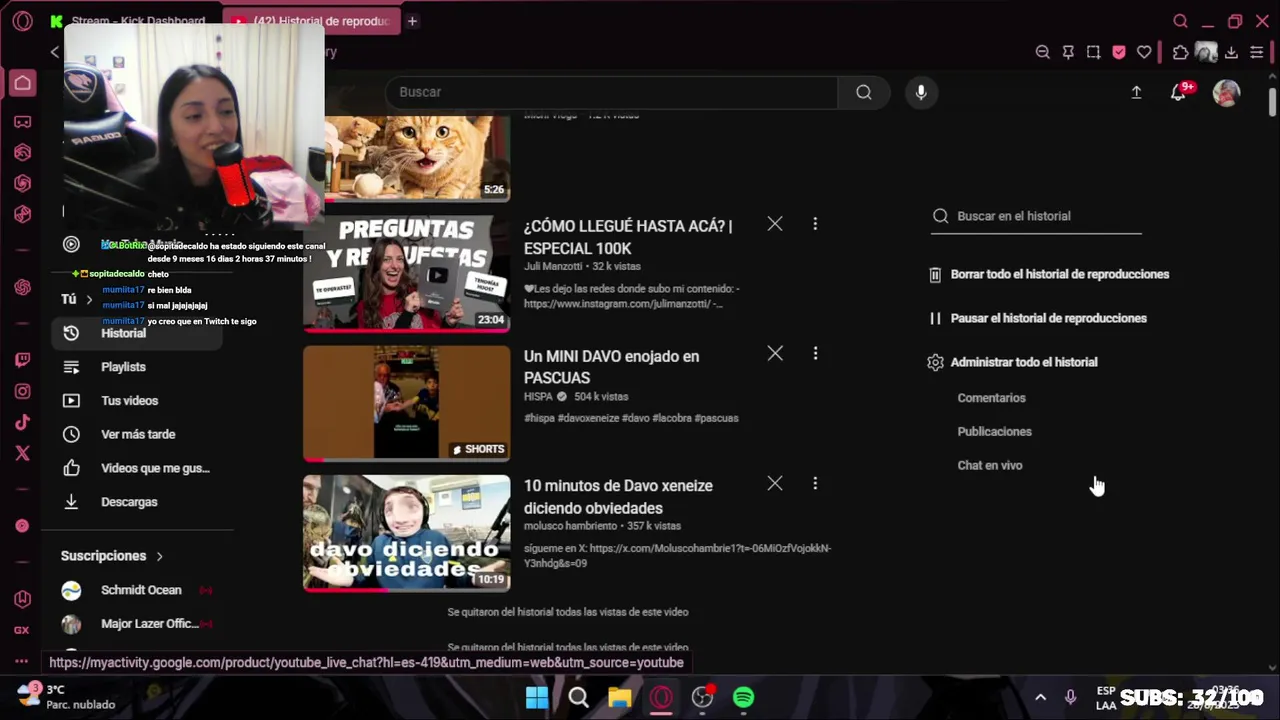1280x720 pixels.
Task: Click the Opera ad blocker shield icon
Action: (1119, 52)
